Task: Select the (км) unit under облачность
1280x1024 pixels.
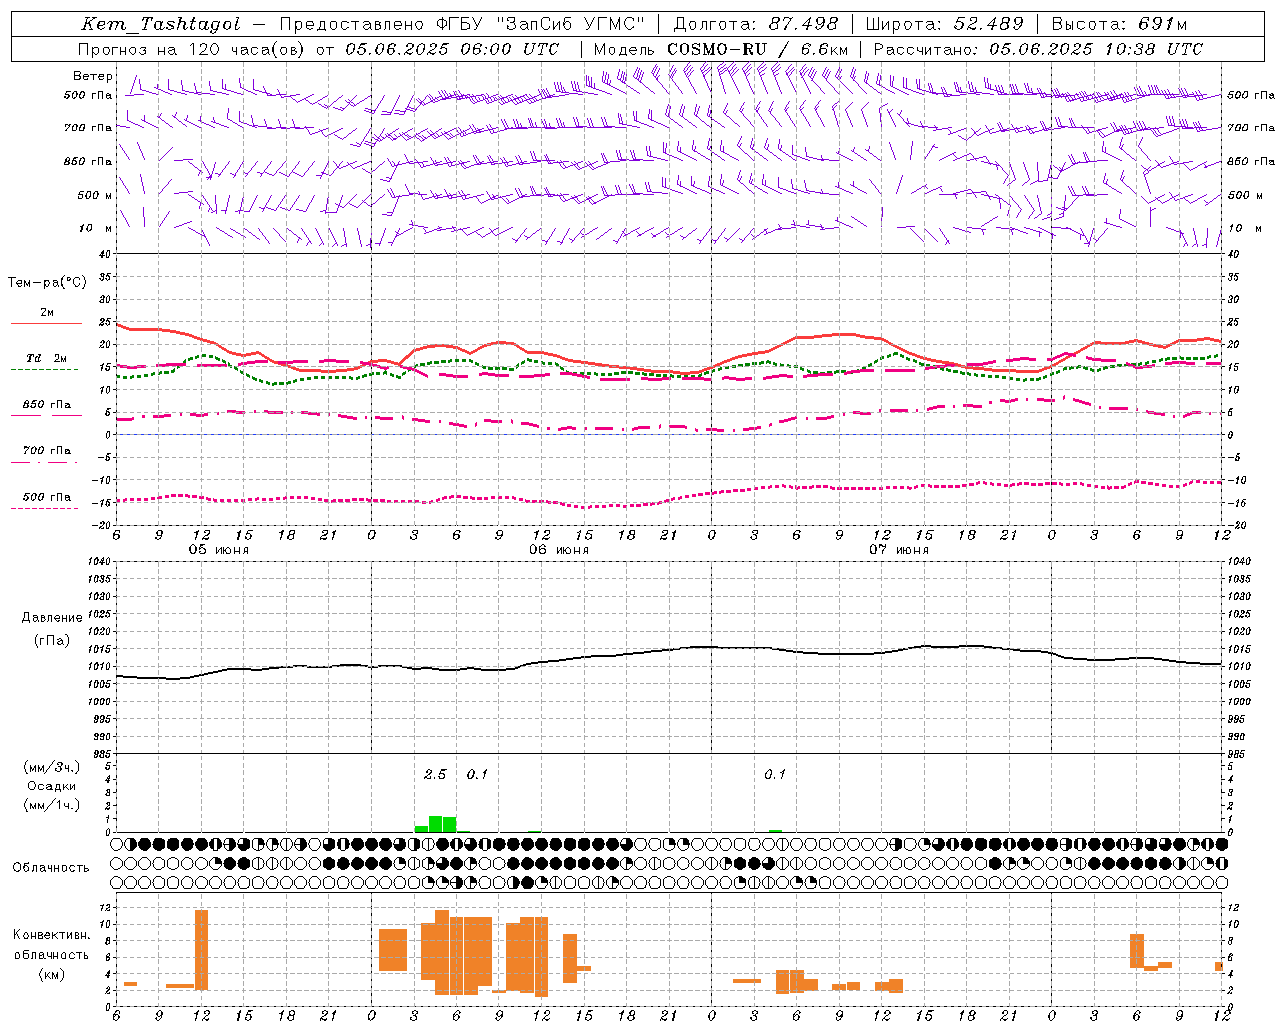Action: click(52, 974)
